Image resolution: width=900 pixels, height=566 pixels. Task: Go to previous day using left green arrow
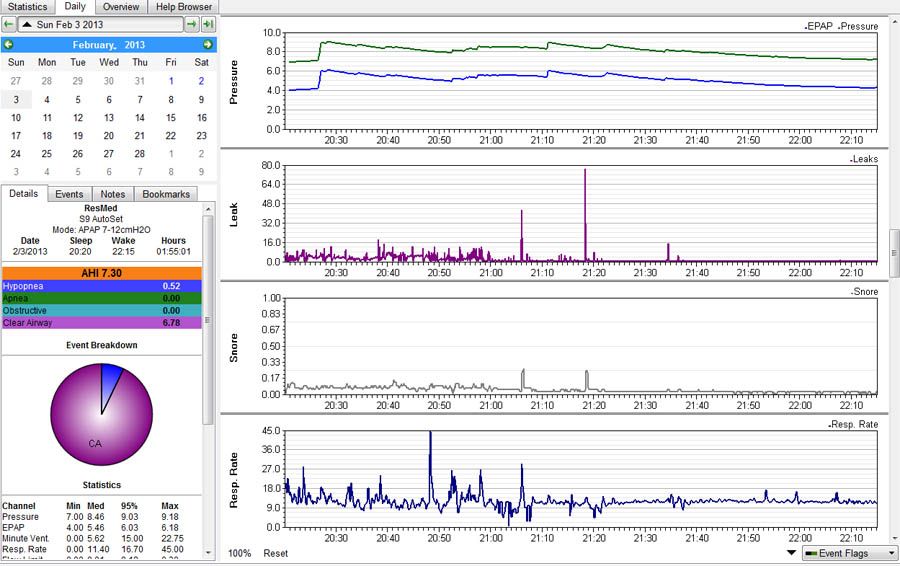coord(9,25)
